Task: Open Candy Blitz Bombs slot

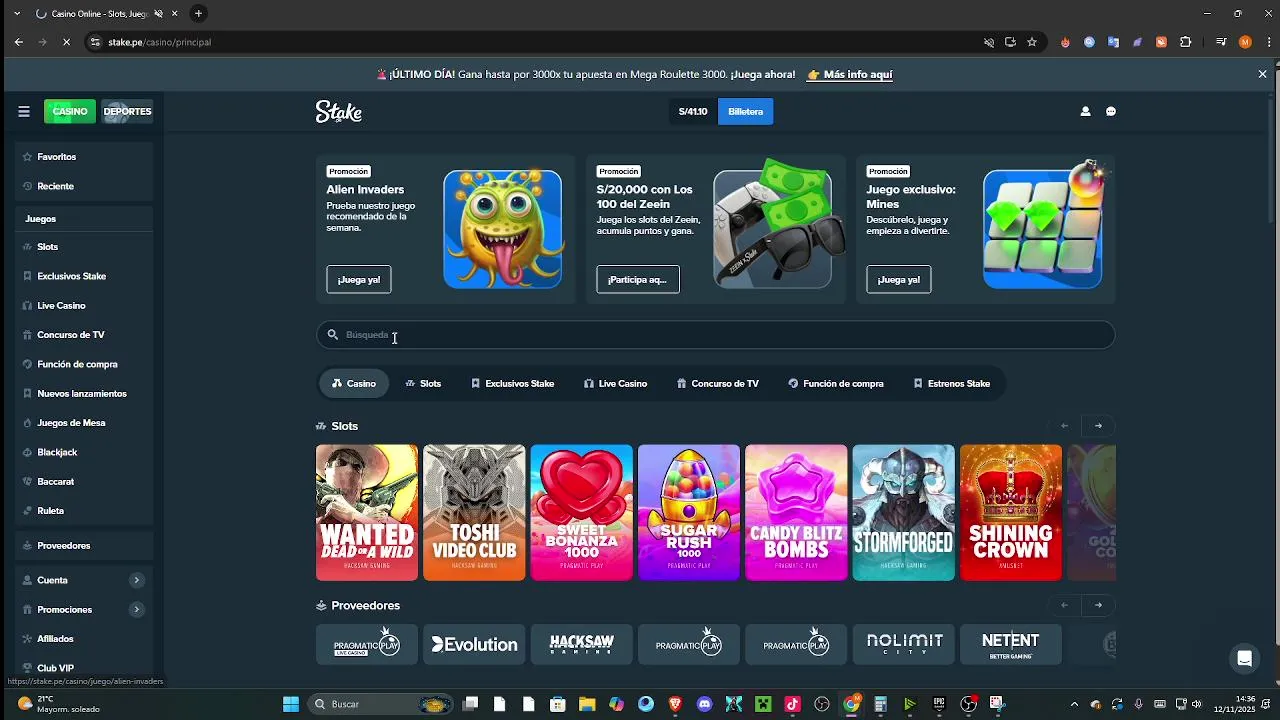Action: pos(796,512)
